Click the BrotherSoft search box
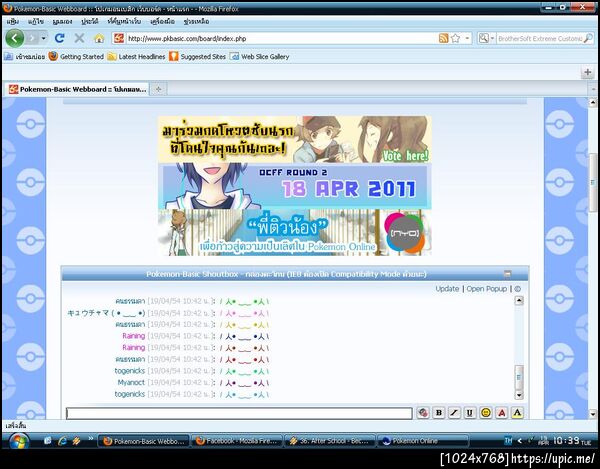Viewport: 600px width, 469px height. 540,38
